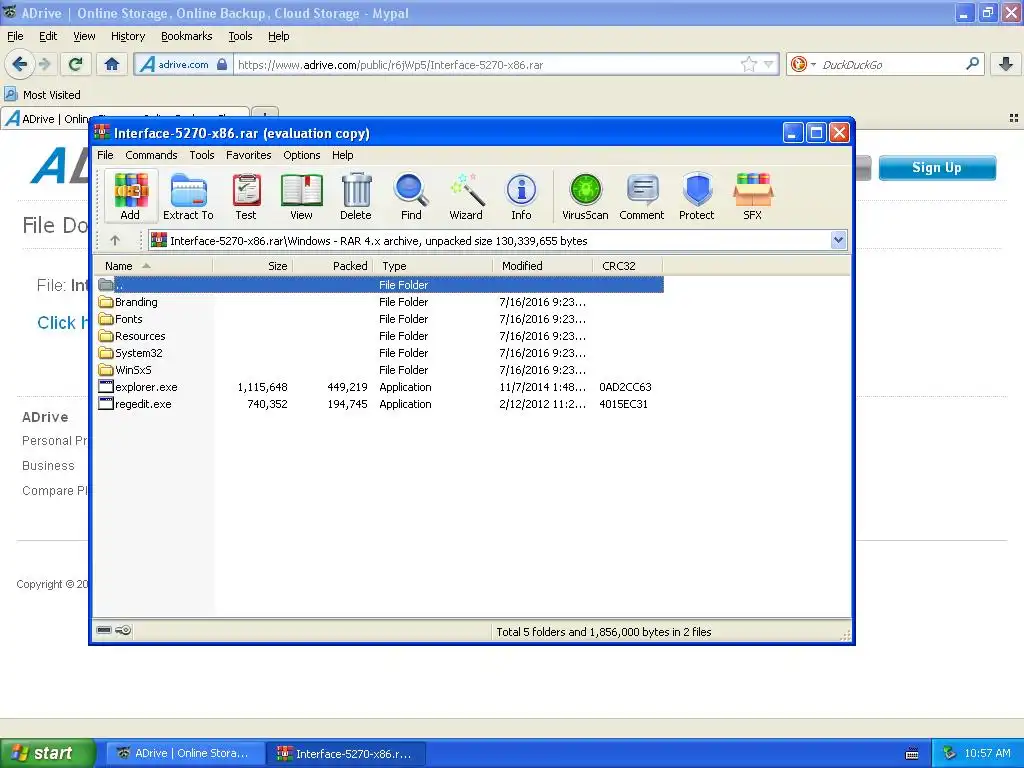This screenshot has height=768, width=1024.
Task: Sort by the Packed column header
Action: pyautogui.click(x=333, y=266)
